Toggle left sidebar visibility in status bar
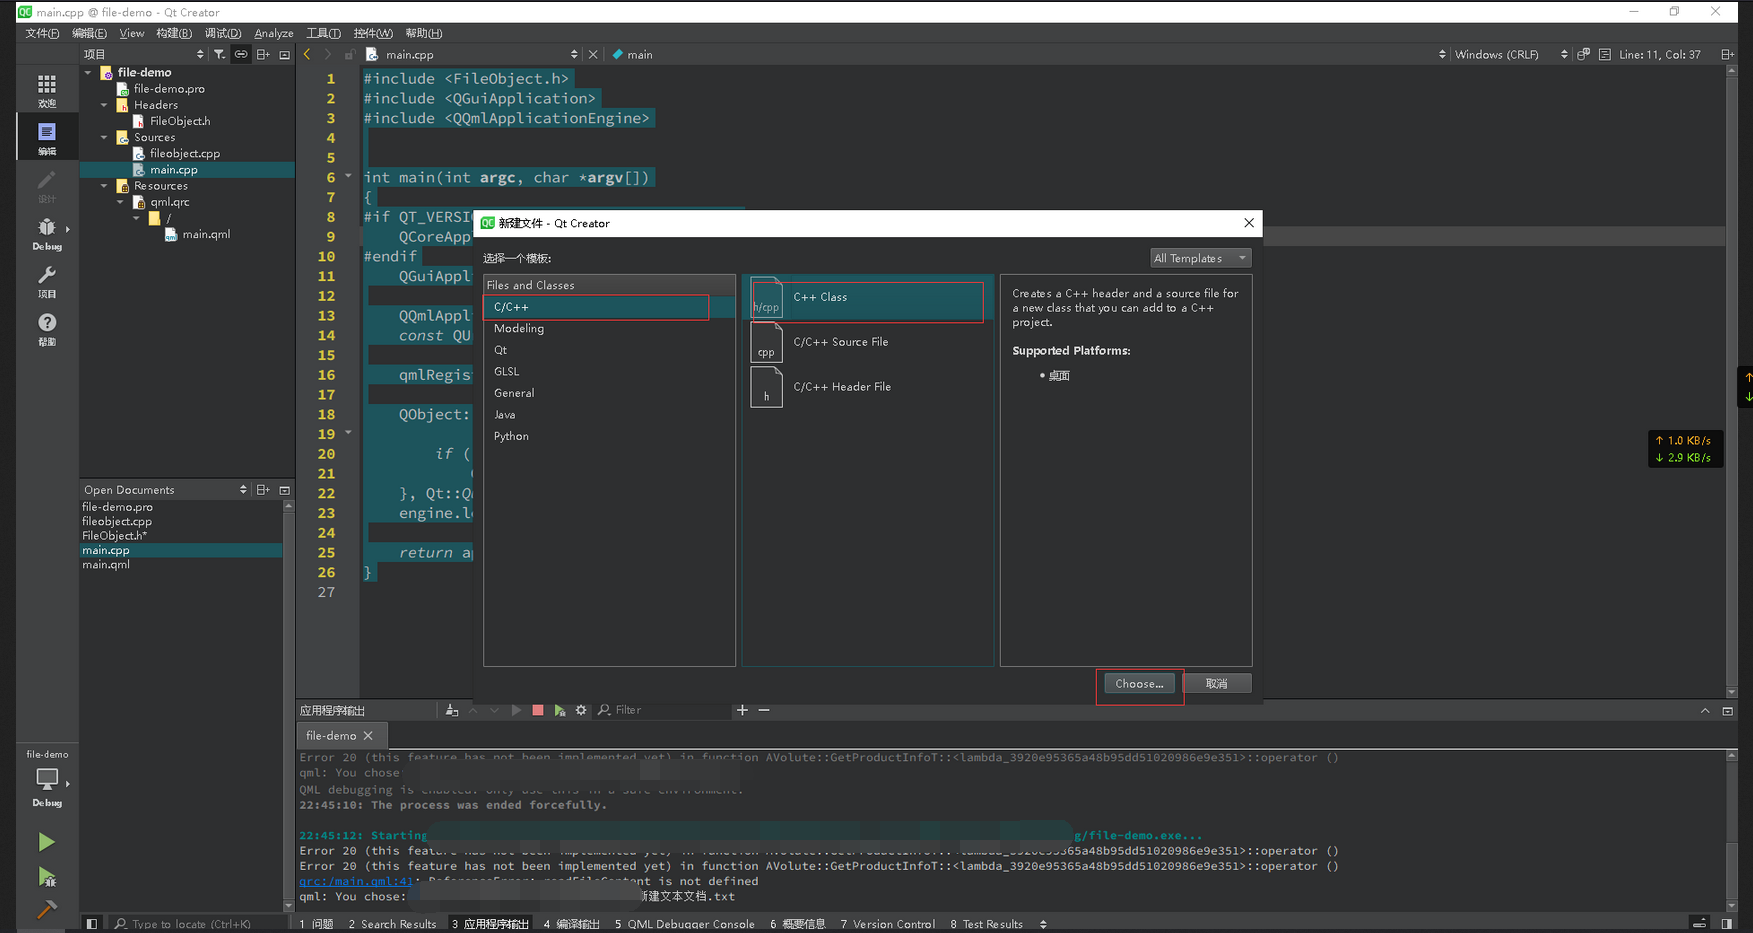Image resolution: width=1753 pixels, height=933 pixels. pyautogui.click(x=91, y=924)
